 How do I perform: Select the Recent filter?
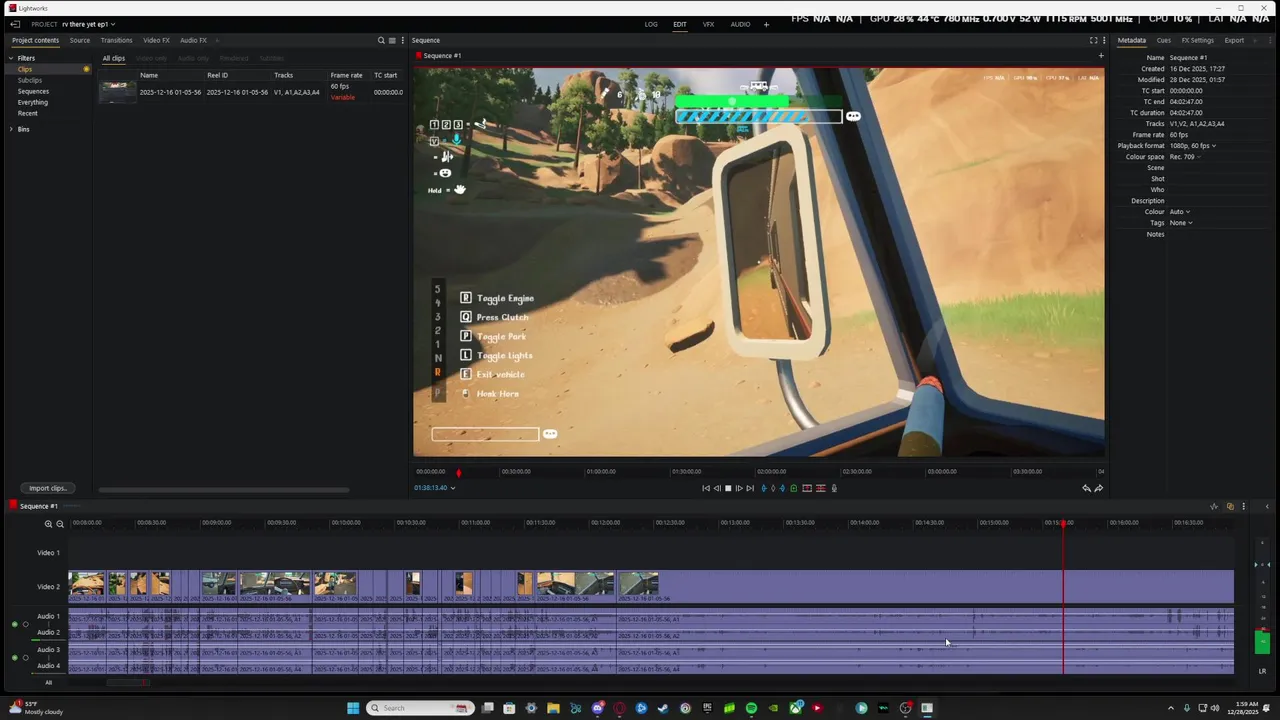[27, 113]
